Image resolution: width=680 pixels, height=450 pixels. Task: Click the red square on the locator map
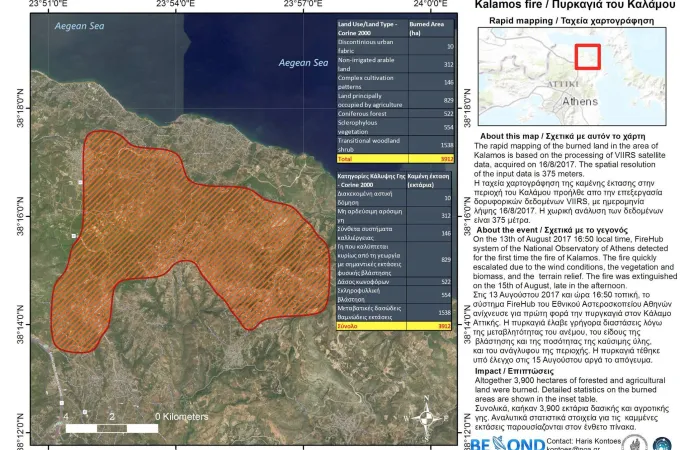tap(588, 57)
